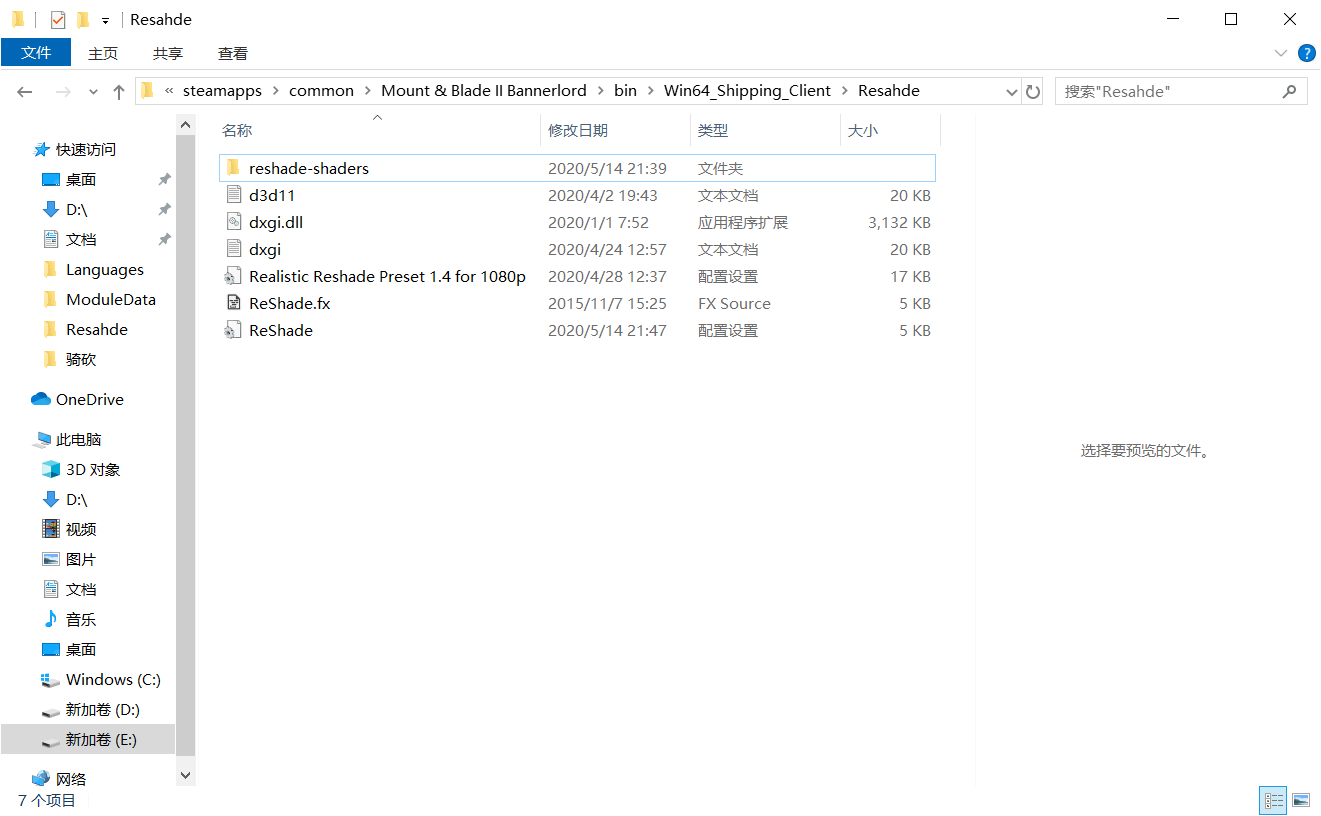Click the bin breadcrumb
The image size is (1321, 816).
tap(625, 90)
